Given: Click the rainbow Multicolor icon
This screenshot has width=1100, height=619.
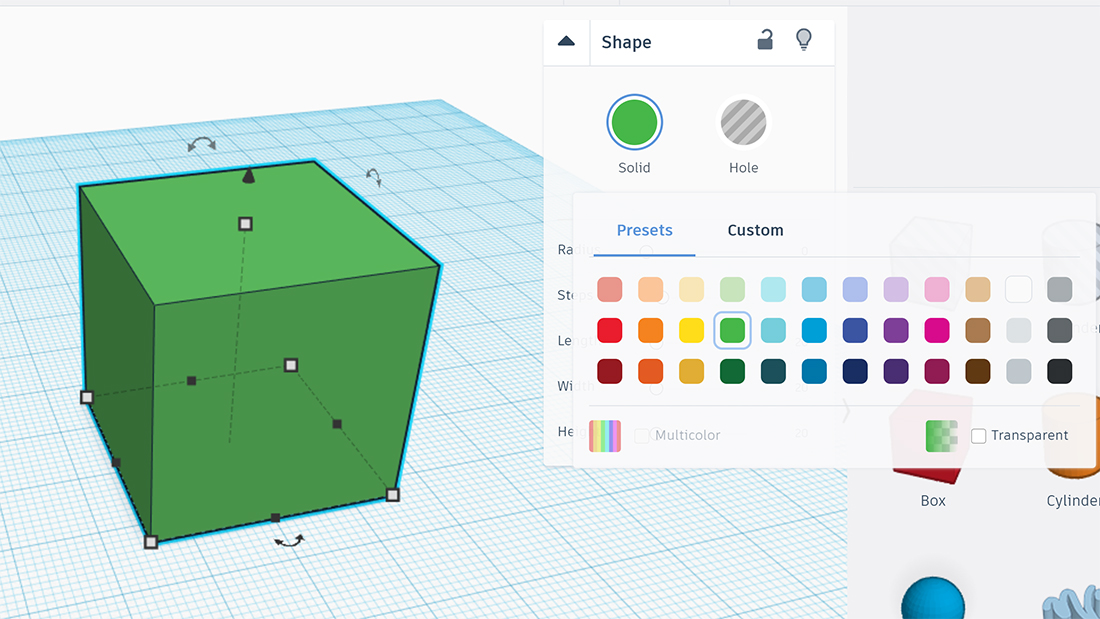Looking at the screenshot, I should [605, 436].
